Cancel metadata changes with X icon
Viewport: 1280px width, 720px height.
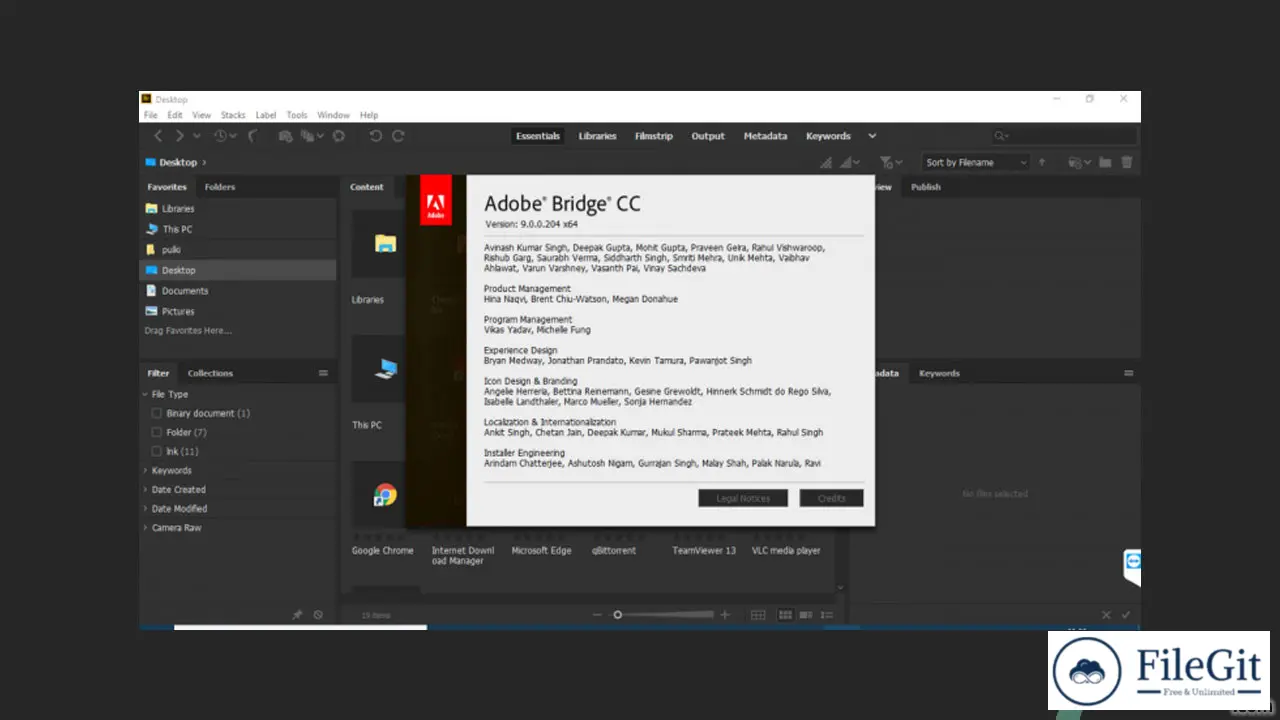[1106, 615]
